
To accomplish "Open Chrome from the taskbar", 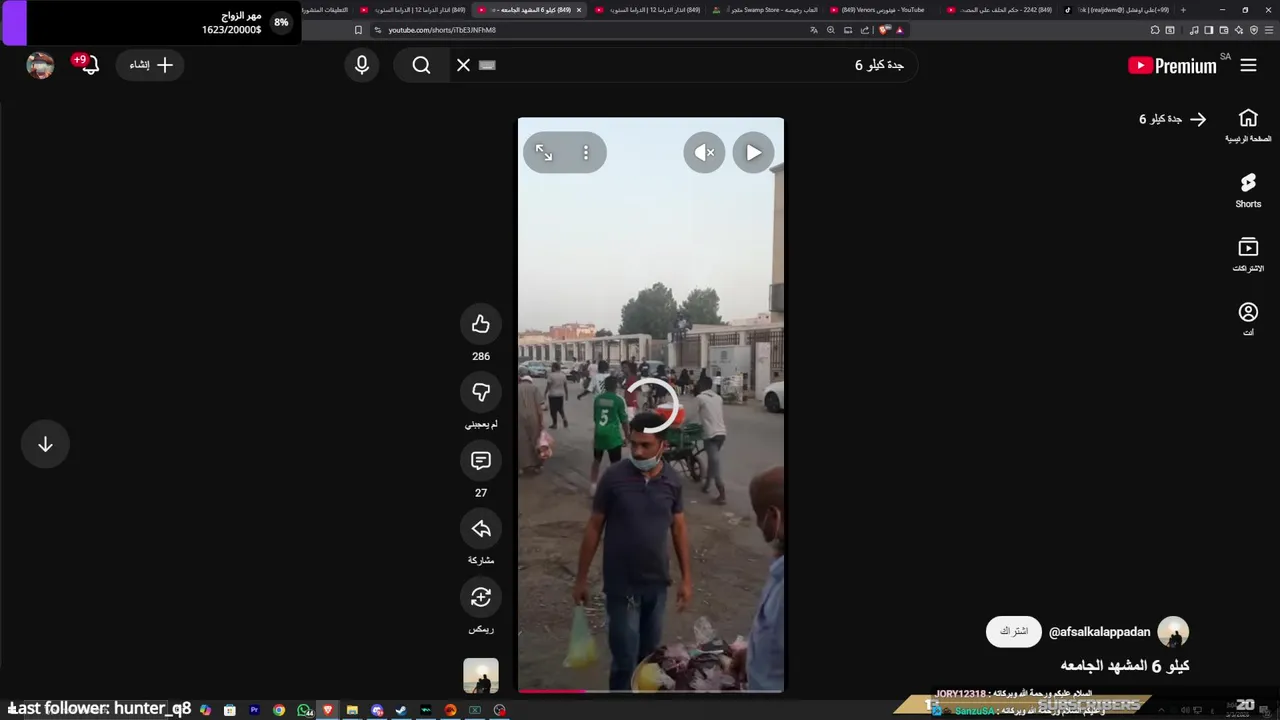I will point(279,710).
